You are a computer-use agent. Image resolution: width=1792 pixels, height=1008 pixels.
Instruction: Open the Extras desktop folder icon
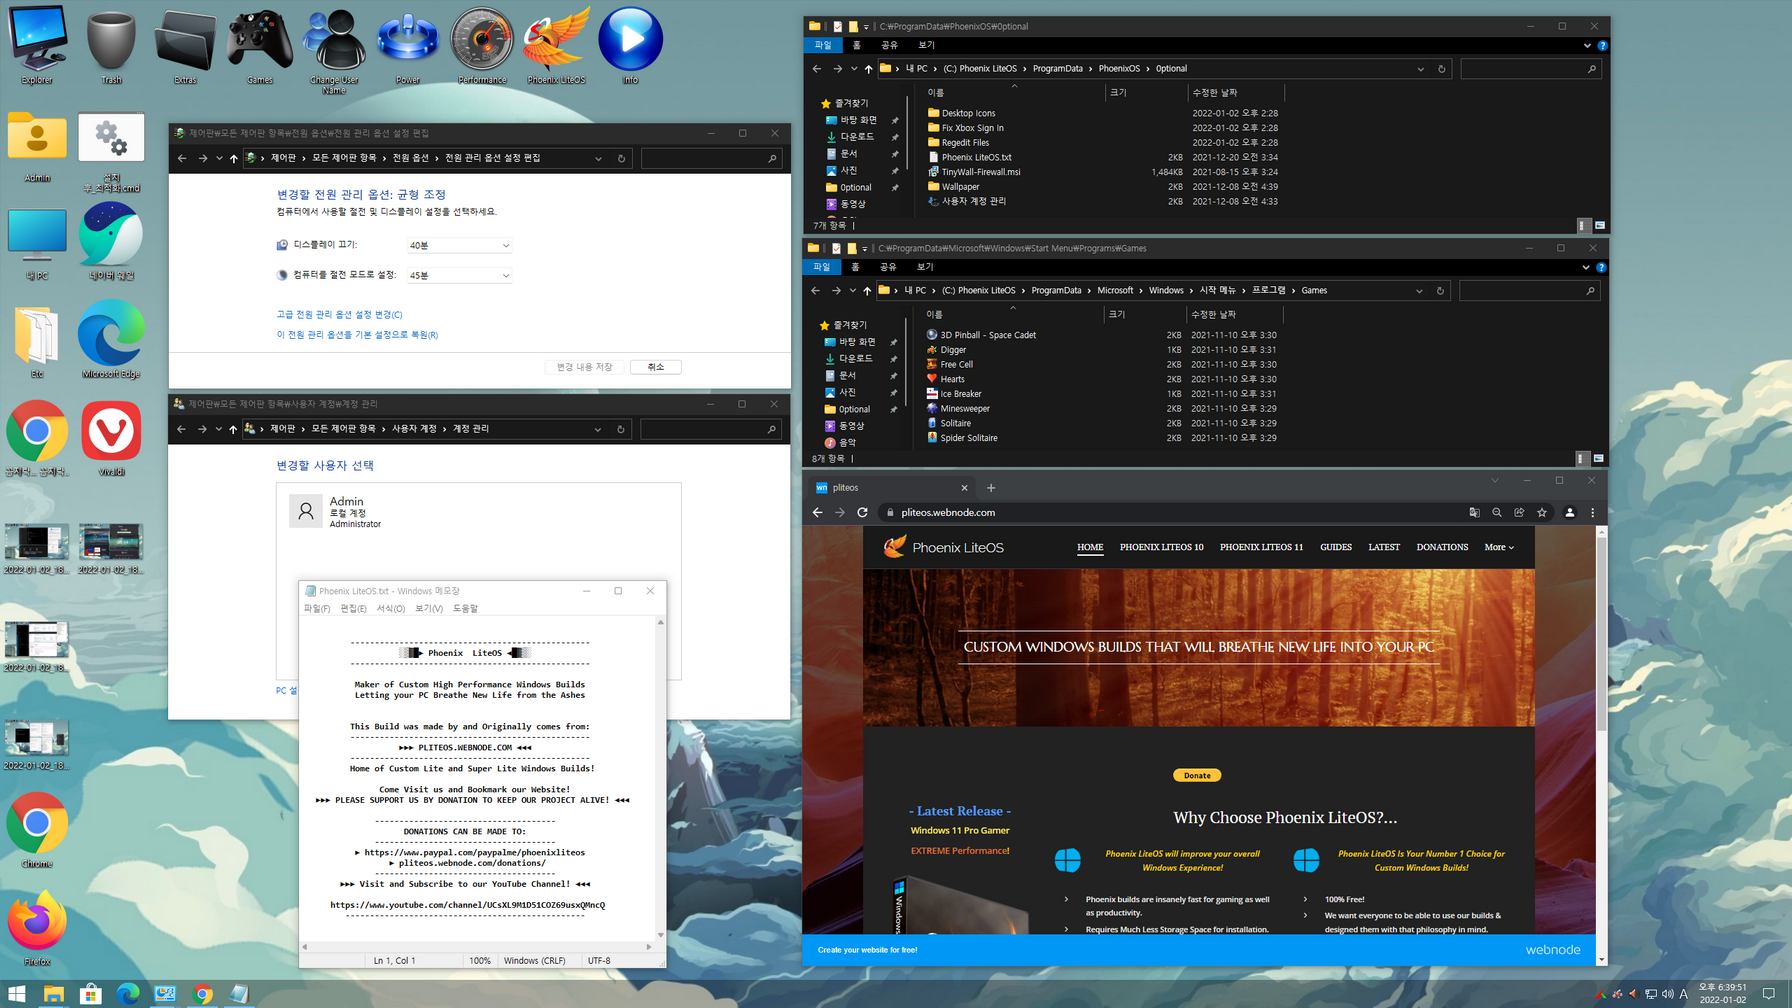(186, 45)
